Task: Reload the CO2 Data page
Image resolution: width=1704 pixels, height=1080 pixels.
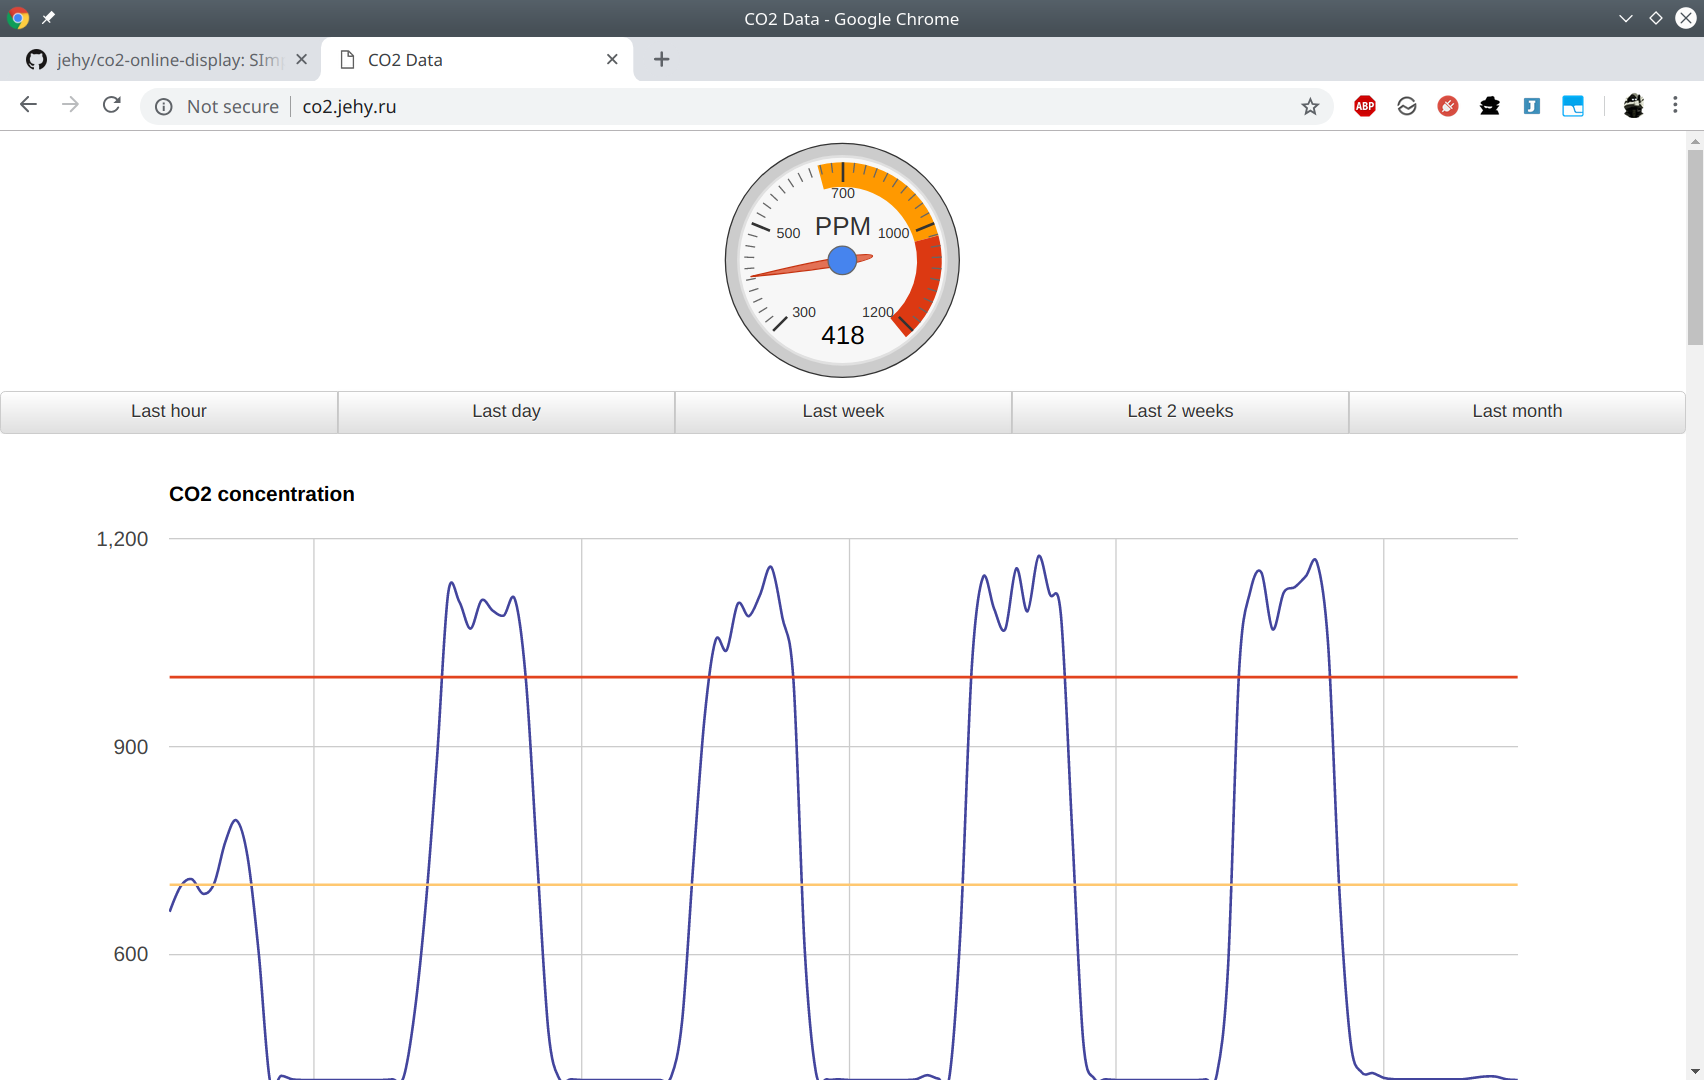Action: pos(112,105)
